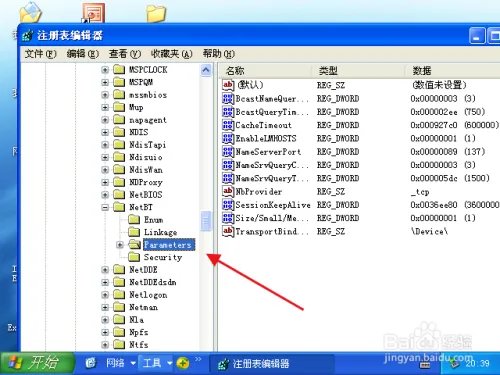Screen dimensions: 500x375
Task: Select the NDProxy folder icon
Action: pos(119,182)
